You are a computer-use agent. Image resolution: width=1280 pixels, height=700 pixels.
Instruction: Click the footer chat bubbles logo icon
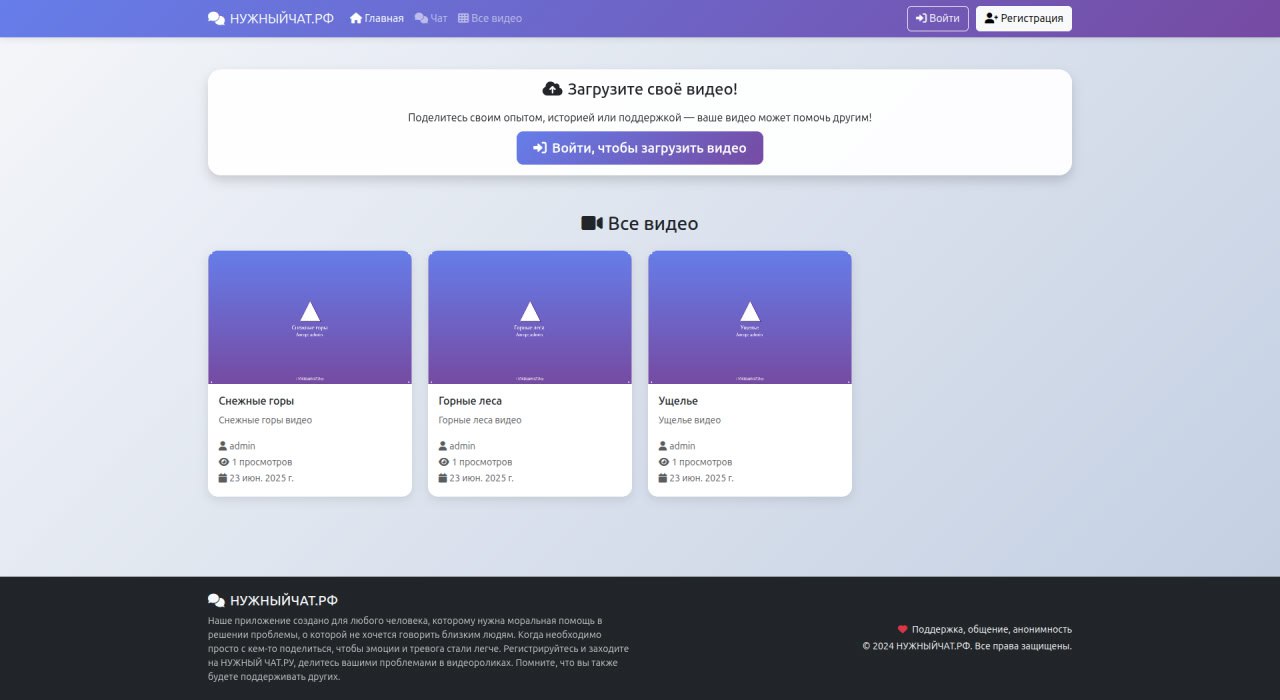(x=216, y=600)
